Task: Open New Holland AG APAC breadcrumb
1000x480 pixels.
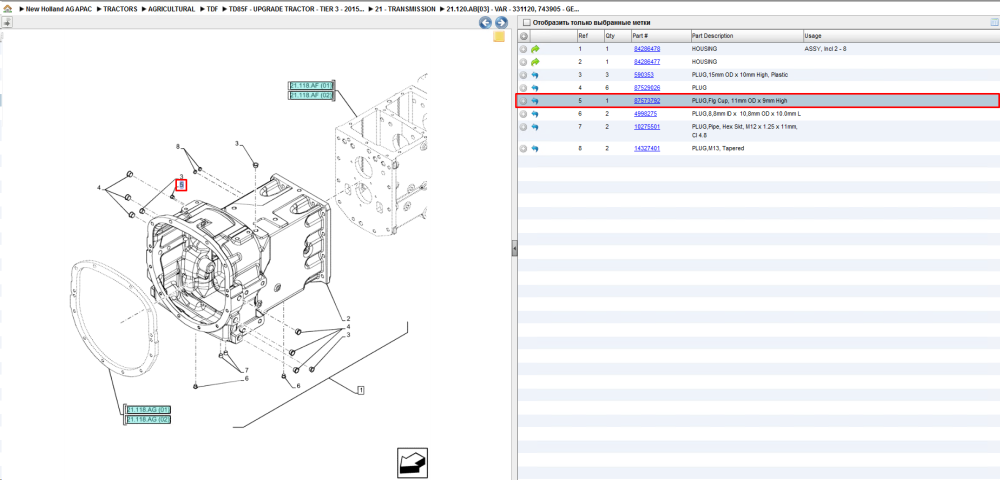Action: 59,9
